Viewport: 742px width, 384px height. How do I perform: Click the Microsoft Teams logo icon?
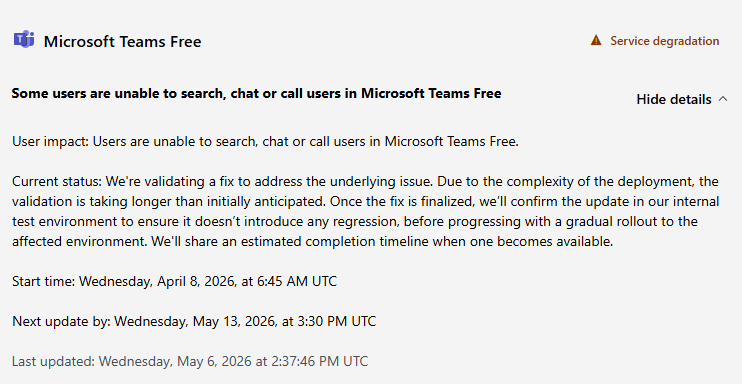24,39
